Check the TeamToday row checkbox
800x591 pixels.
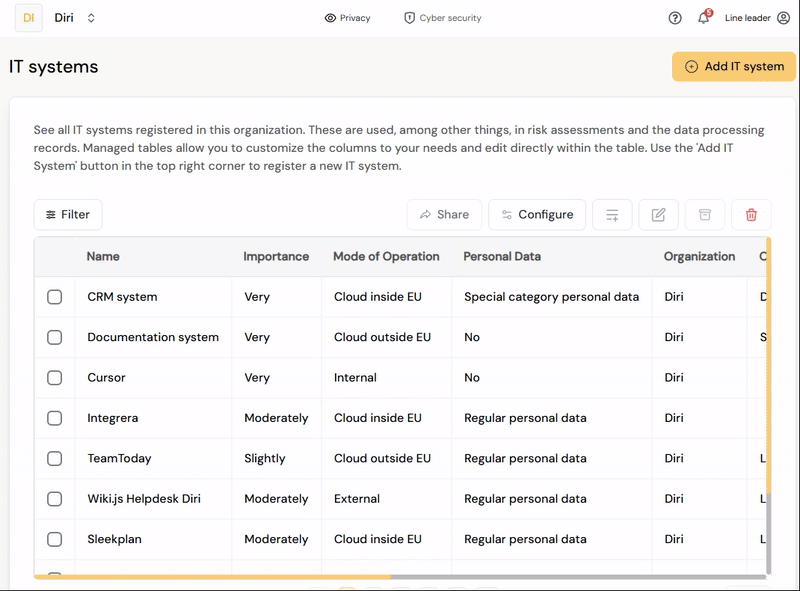pos(55,458)
